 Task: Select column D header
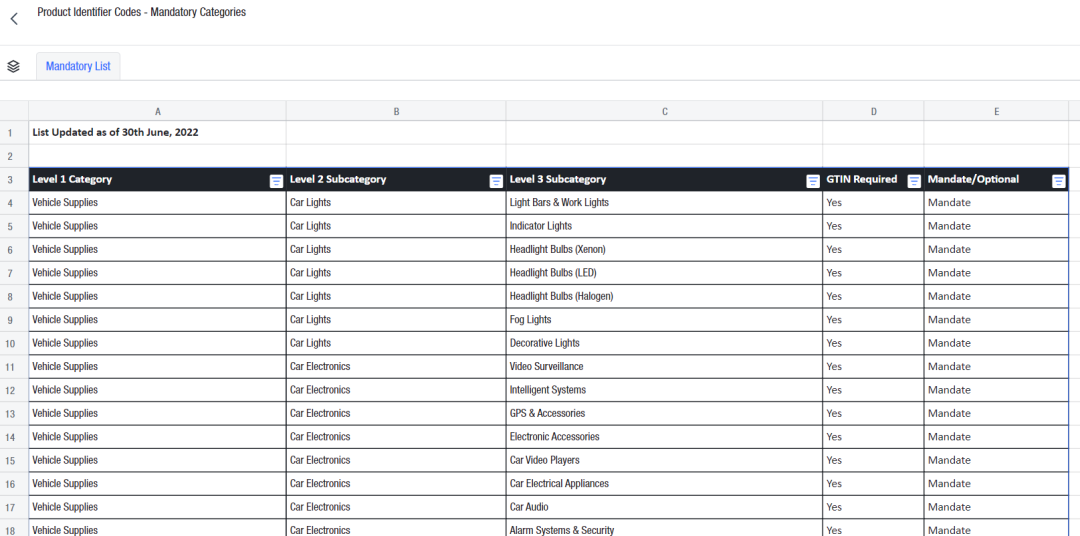click(x=873, y=111)
